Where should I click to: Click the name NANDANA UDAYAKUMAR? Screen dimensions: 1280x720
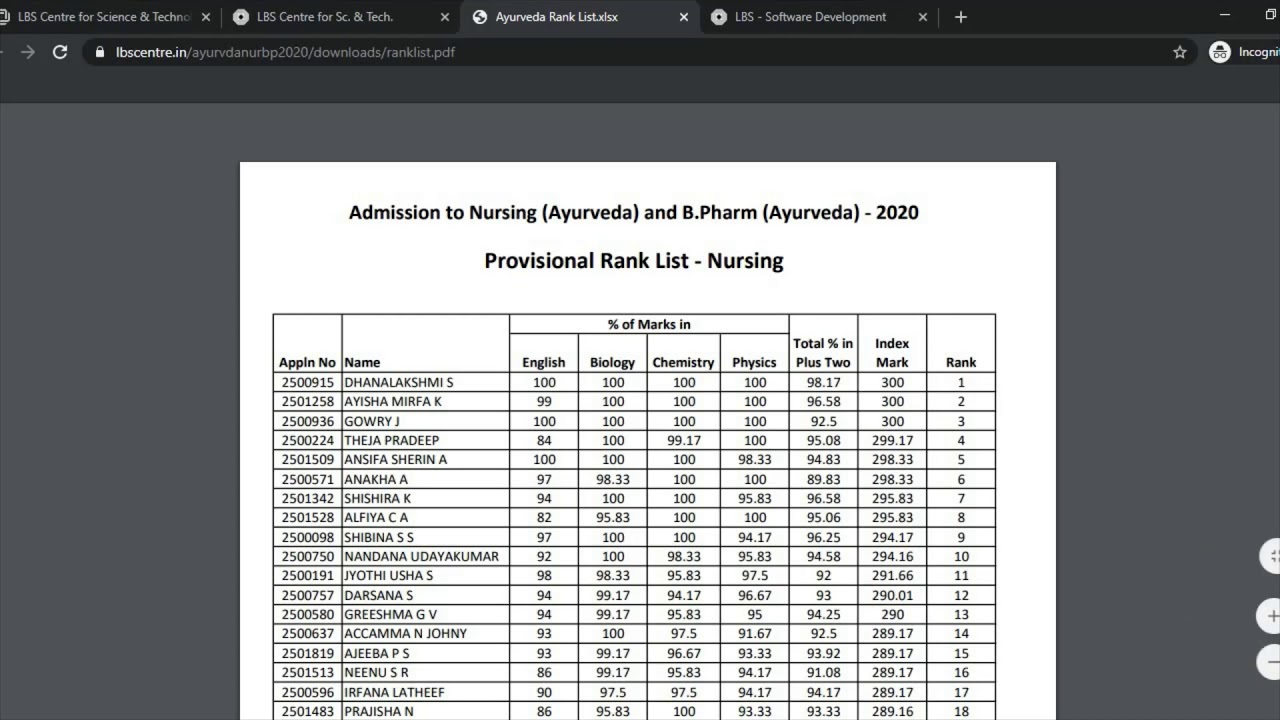[x=421, y=556]
